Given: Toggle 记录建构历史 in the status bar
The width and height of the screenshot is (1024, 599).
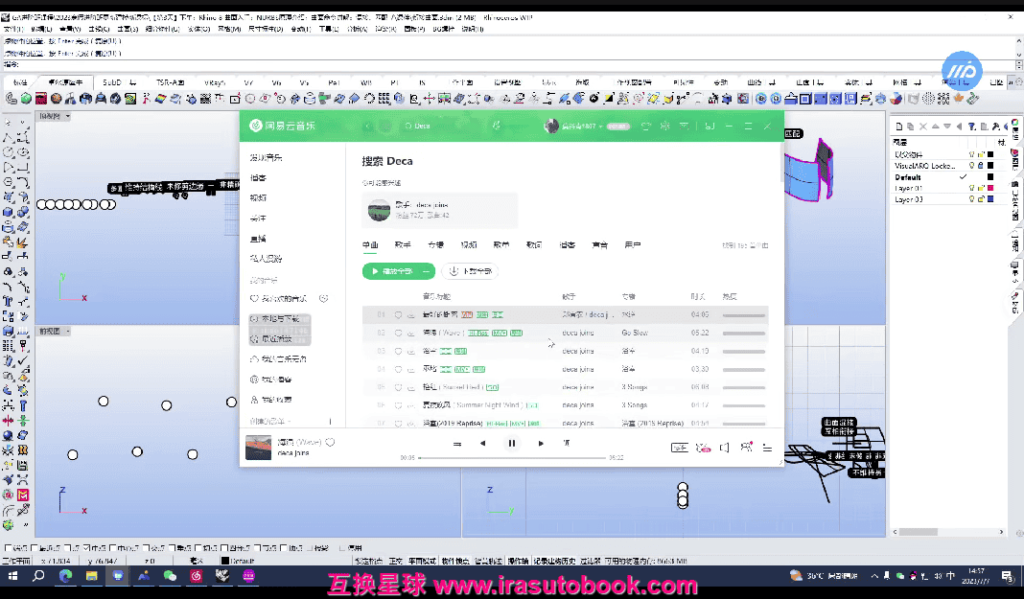Looking at the screenshot, I should (x=554, y=561).
